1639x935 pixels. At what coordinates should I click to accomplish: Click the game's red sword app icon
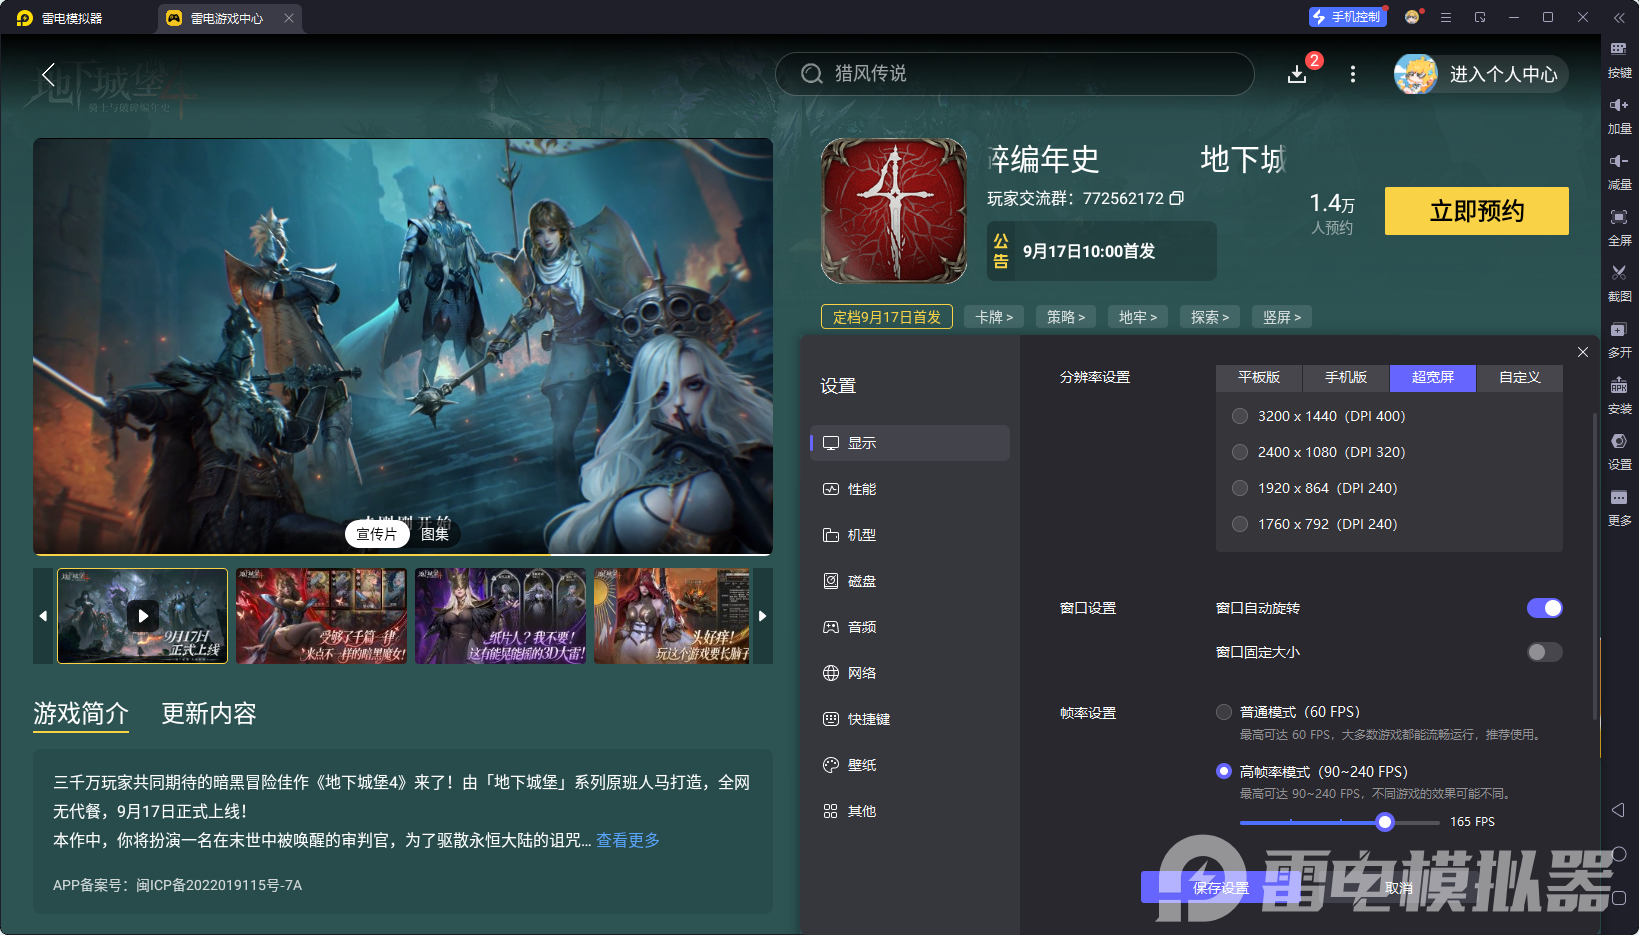[x=894, y=210]
